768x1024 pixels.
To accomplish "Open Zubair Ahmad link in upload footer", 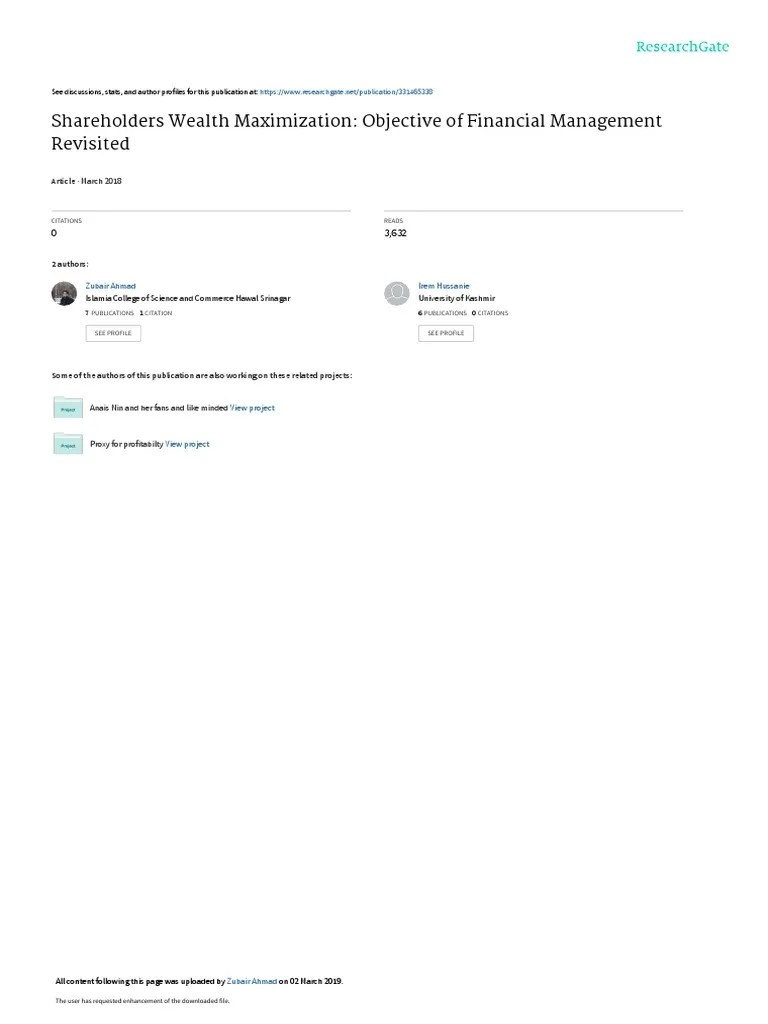I will (252, 981).
